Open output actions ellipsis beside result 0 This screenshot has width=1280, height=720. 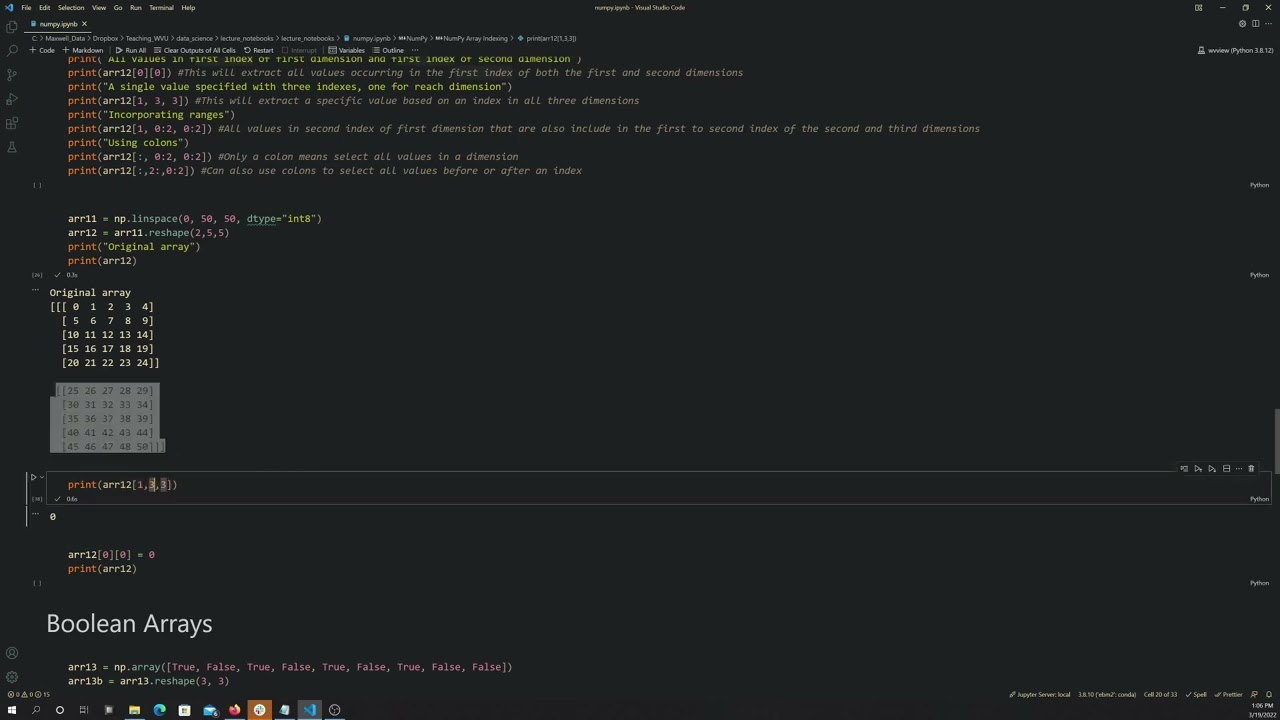[35, 512]
